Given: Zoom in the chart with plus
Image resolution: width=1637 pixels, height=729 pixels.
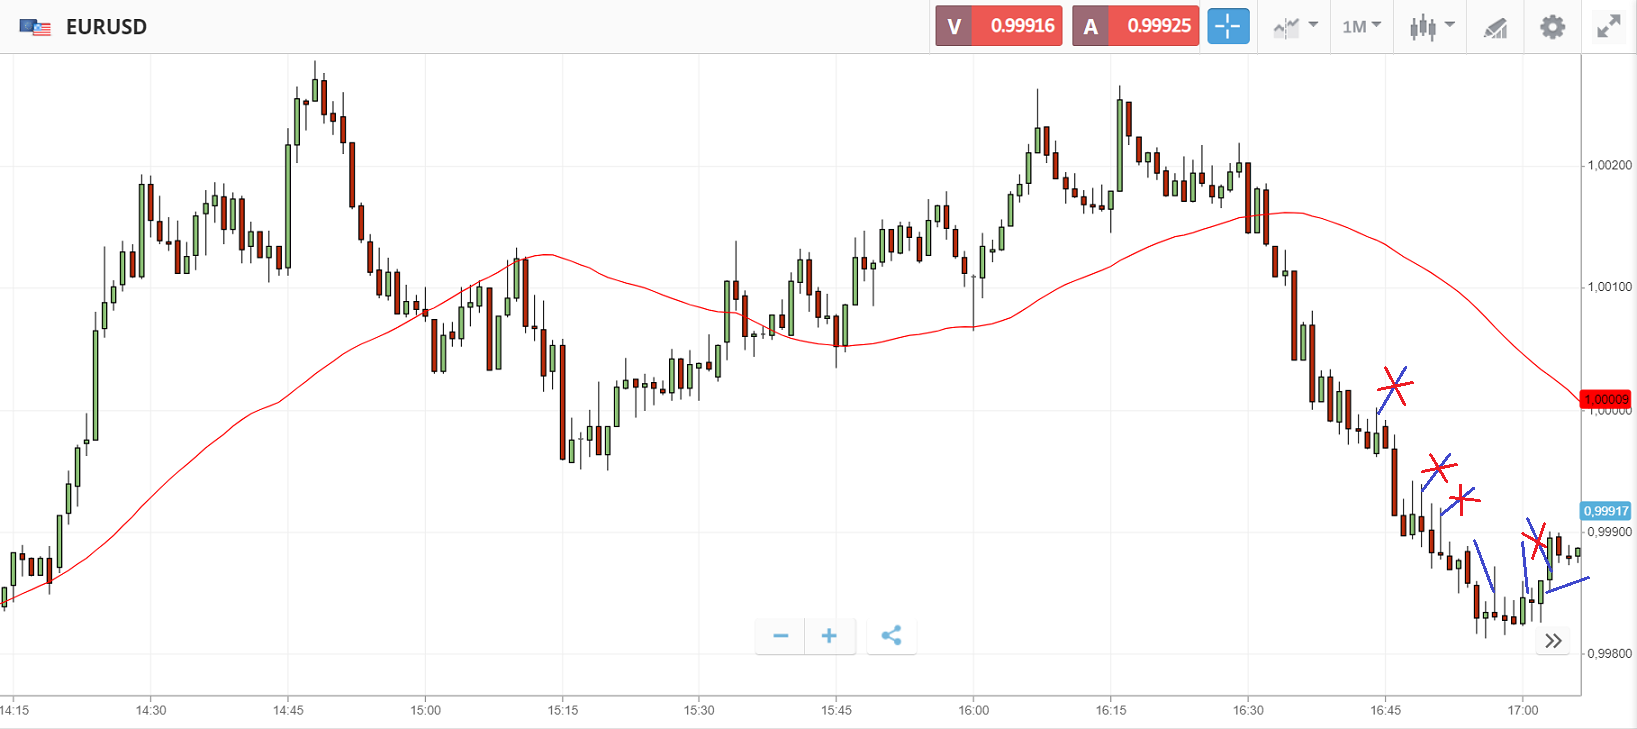Looking at the screenshot, I should [829, 636].
